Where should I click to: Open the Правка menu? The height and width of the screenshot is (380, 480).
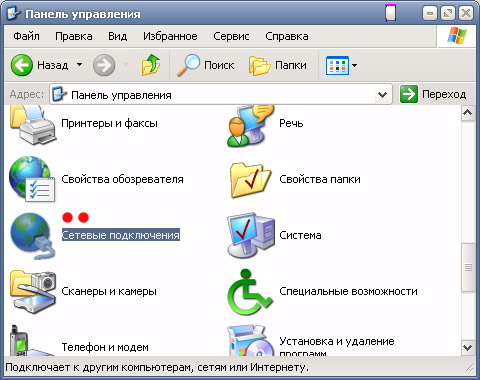pos(74,36)
